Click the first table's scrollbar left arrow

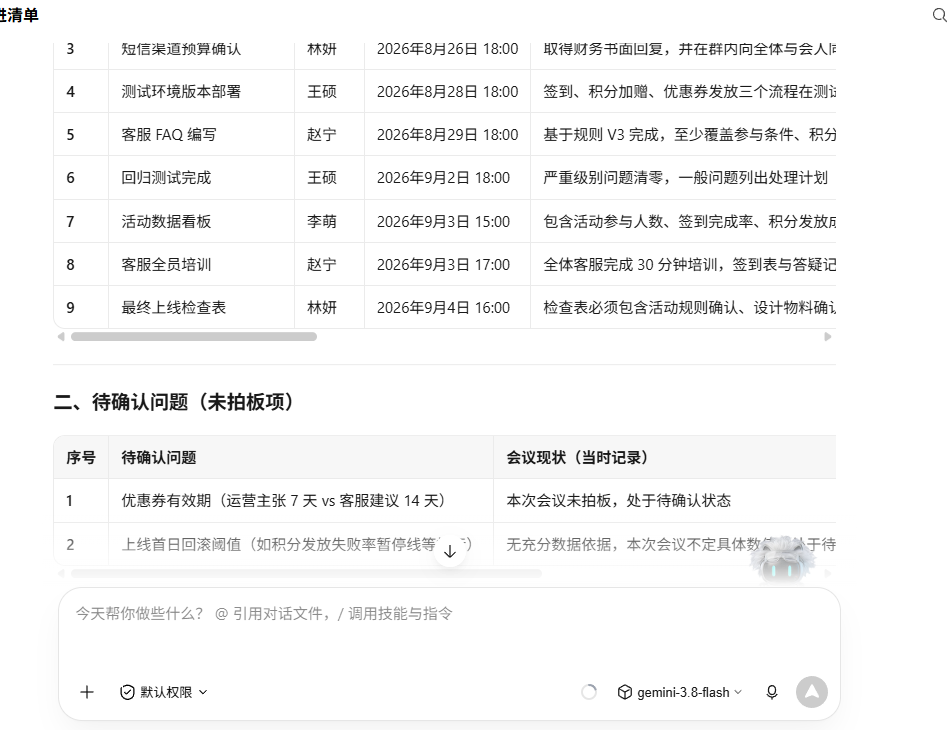[x=60, y=337]
